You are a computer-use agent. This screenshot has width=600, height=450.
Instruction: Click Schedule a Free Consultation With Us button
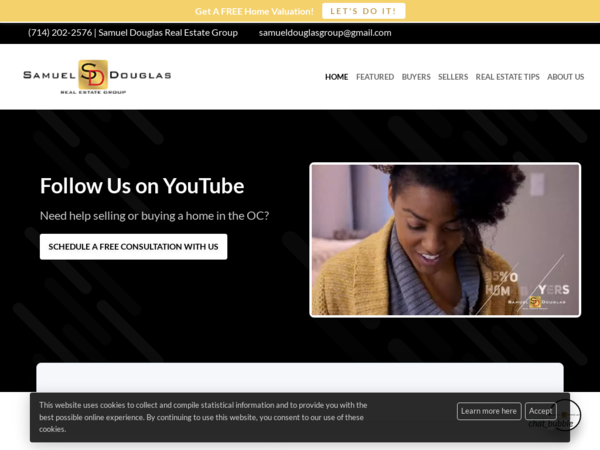coord(134,247)
